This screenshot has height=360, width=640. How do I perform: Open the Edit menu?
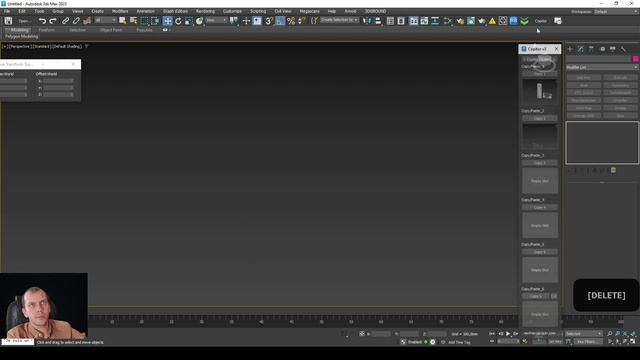22,11
